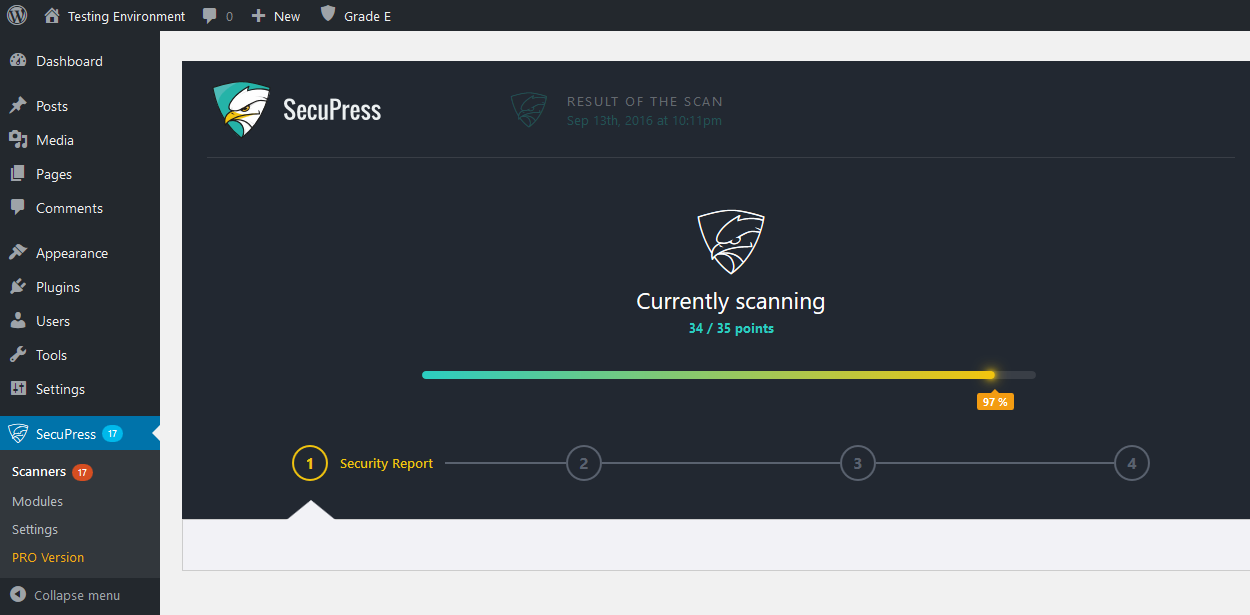Click the Pages icon in sidebar
Image resolution: width=1250 pixels, height=615 pixels.
click(18, 174)
